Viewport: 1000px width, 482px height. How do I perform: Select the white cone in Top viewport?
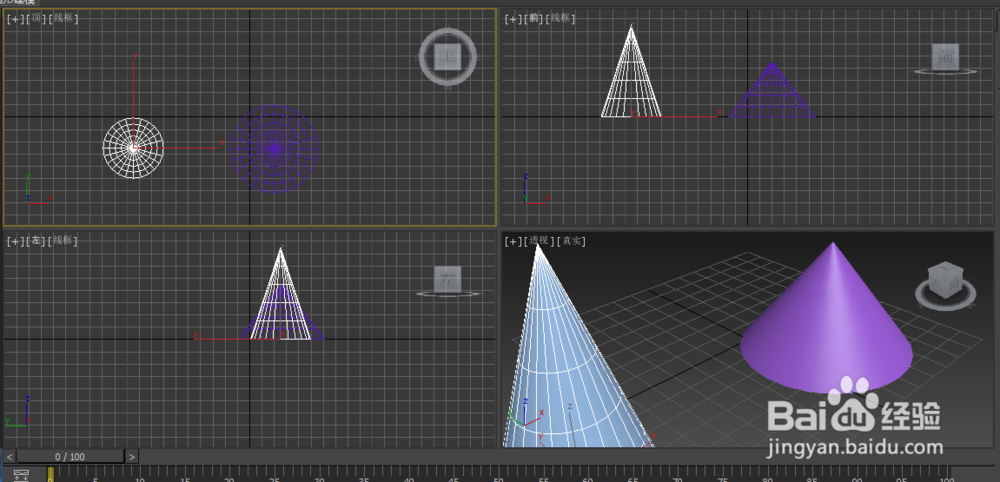pyautogui.click(x=133, y=148)
